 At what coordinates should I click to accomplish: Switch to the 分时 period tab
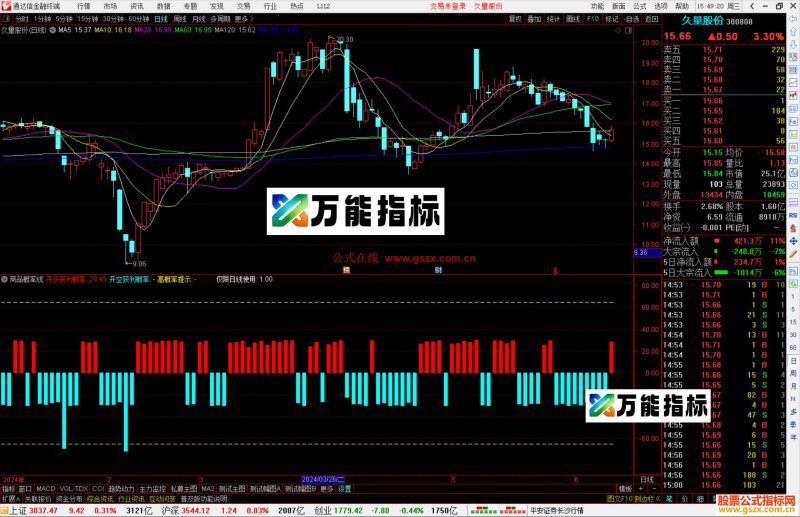coord(22,19)
